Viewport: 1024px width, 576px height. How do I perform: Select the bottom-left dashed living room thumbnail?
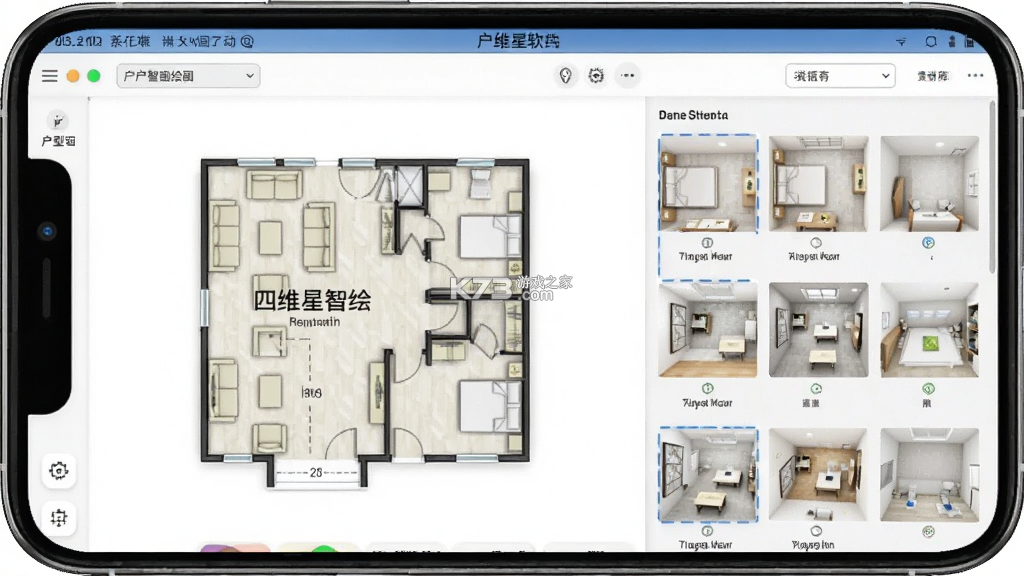click(709, 475)
